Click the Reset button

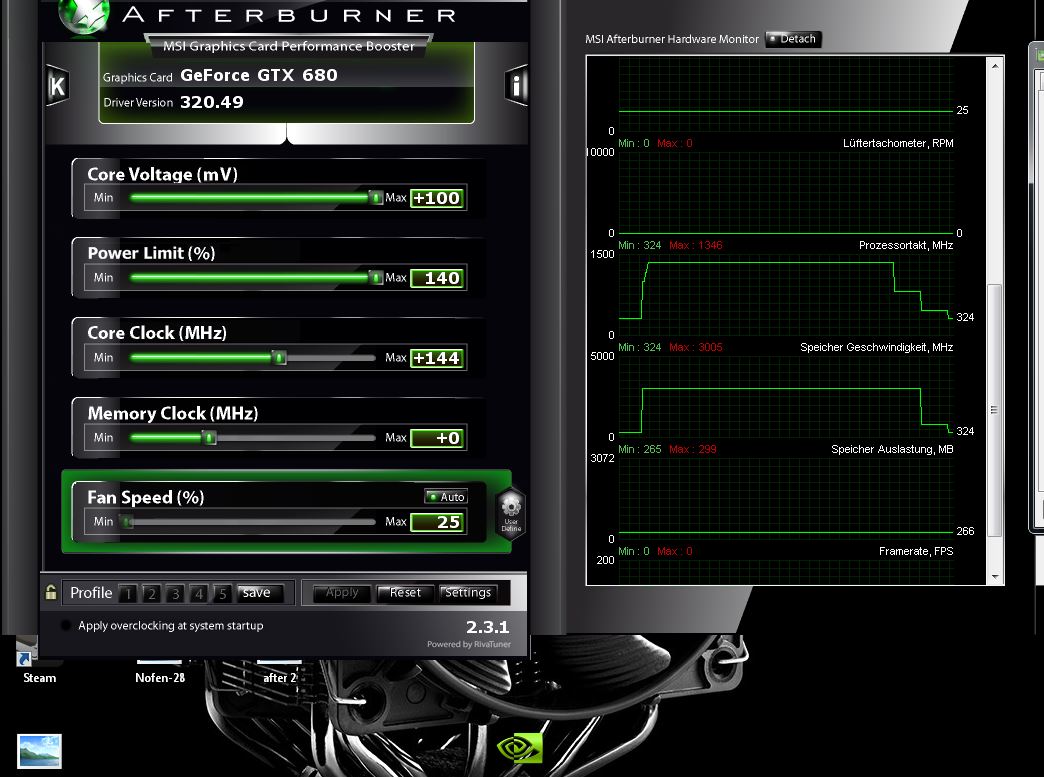pyautogui.click(x=405, y=593)
